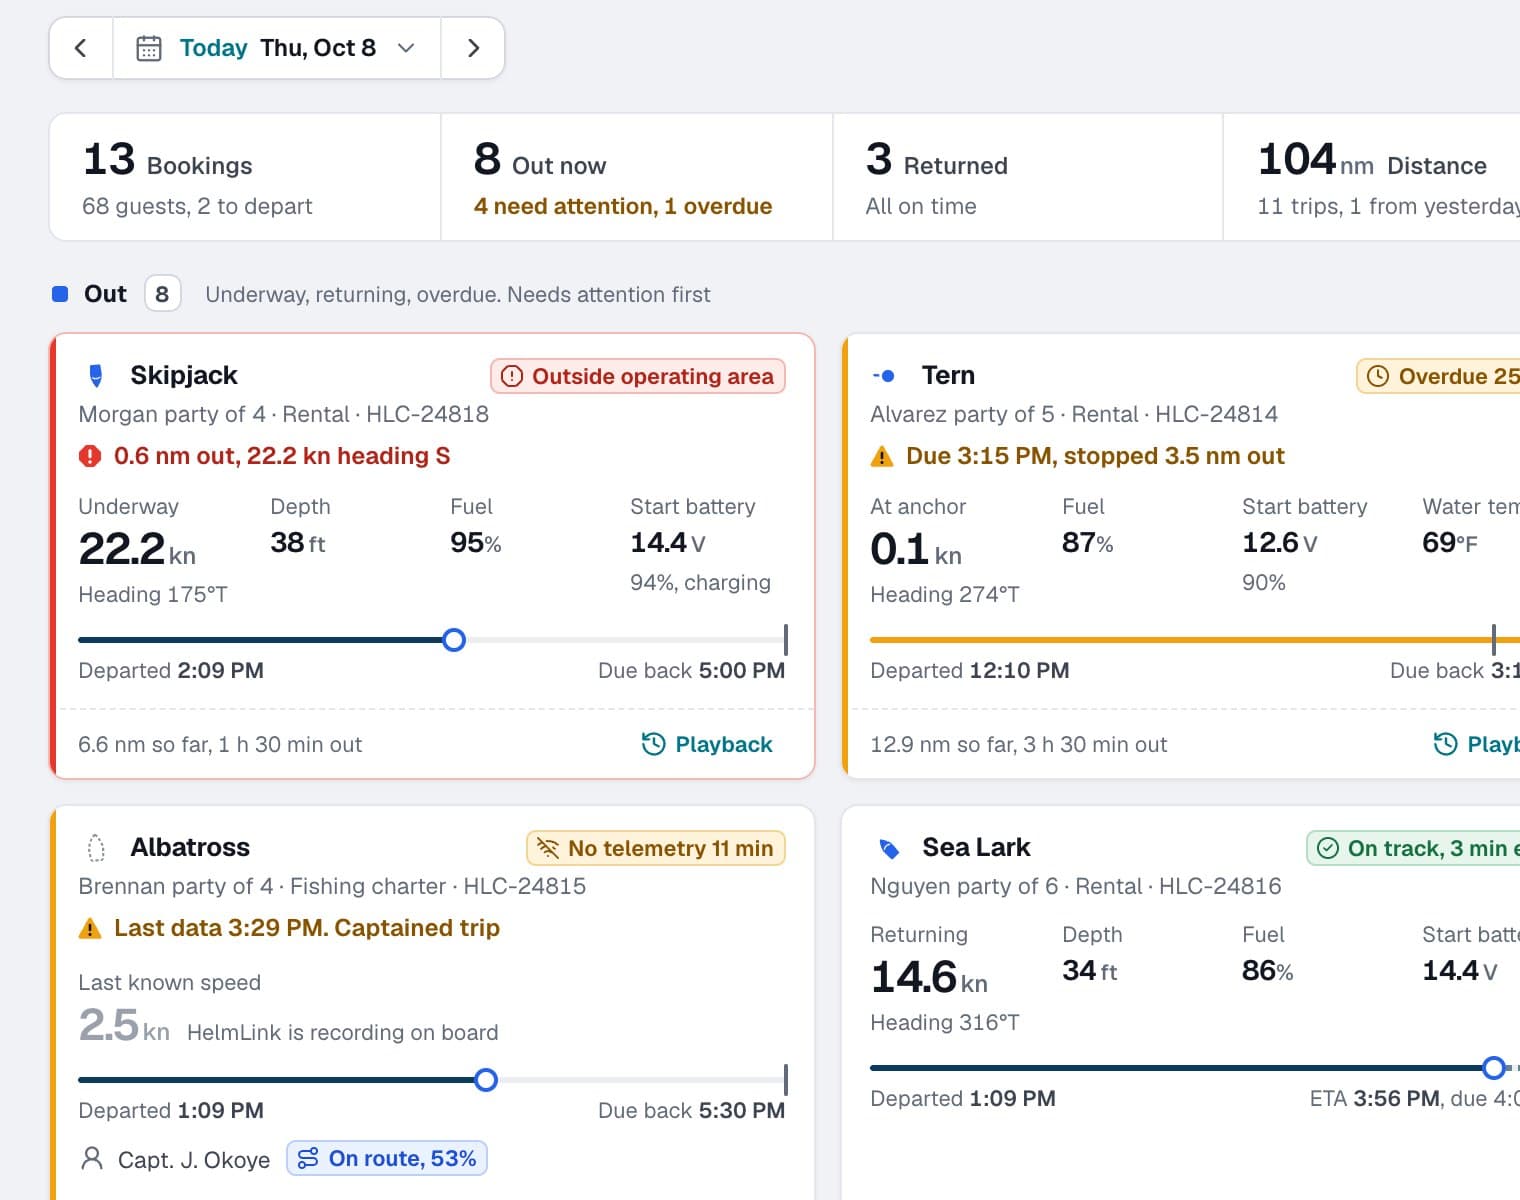Click "Last data 3:29 PM. Captained trip"
This screenshot has width=1520, height=1200.
[x=307, y=928]
